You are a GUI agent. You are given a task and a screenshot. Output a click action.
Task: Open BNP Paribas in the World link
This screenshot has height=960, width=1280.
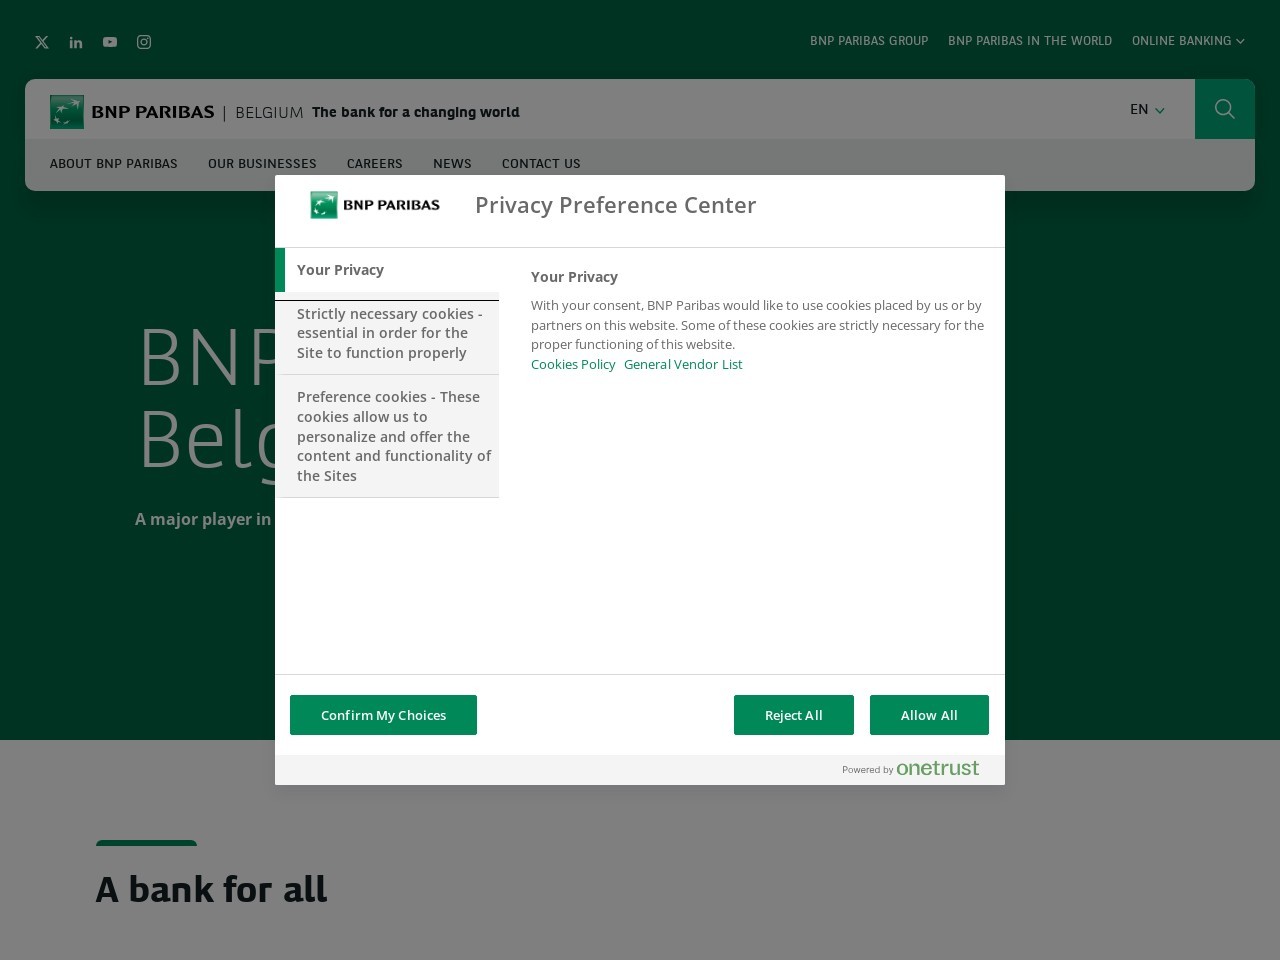[x=1030, y=41]
